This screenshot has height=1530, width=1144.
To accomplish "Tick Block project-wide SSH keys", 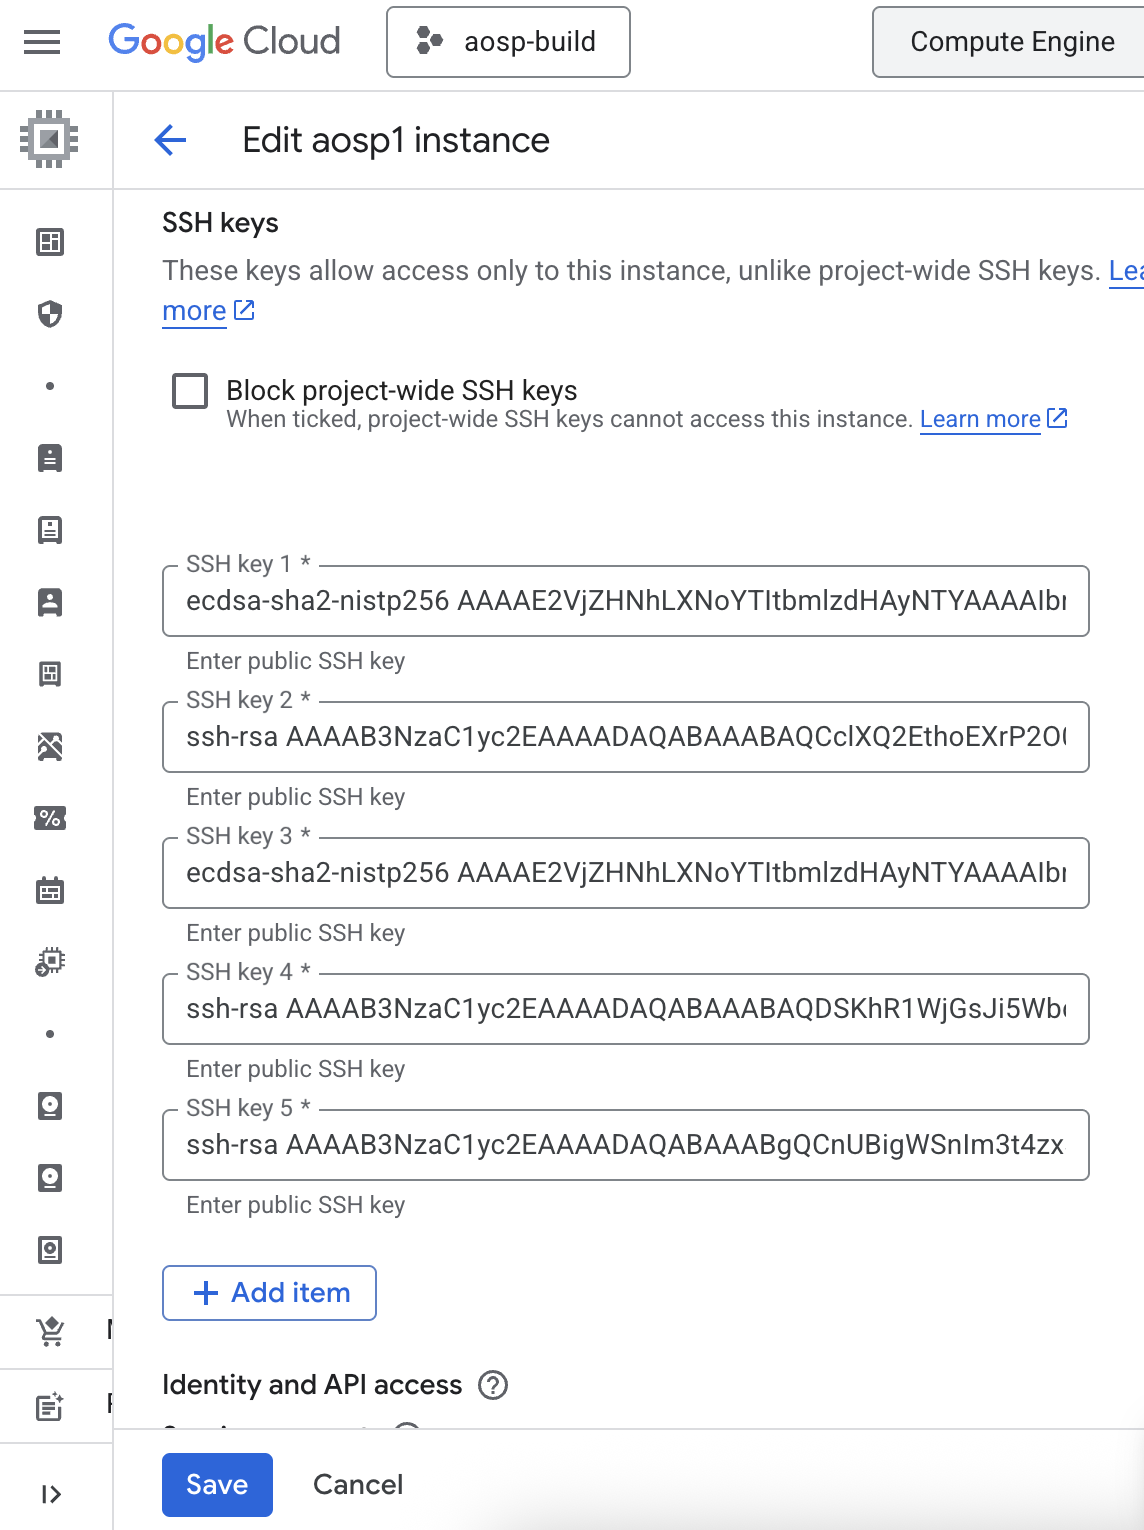I will (189, 391).
